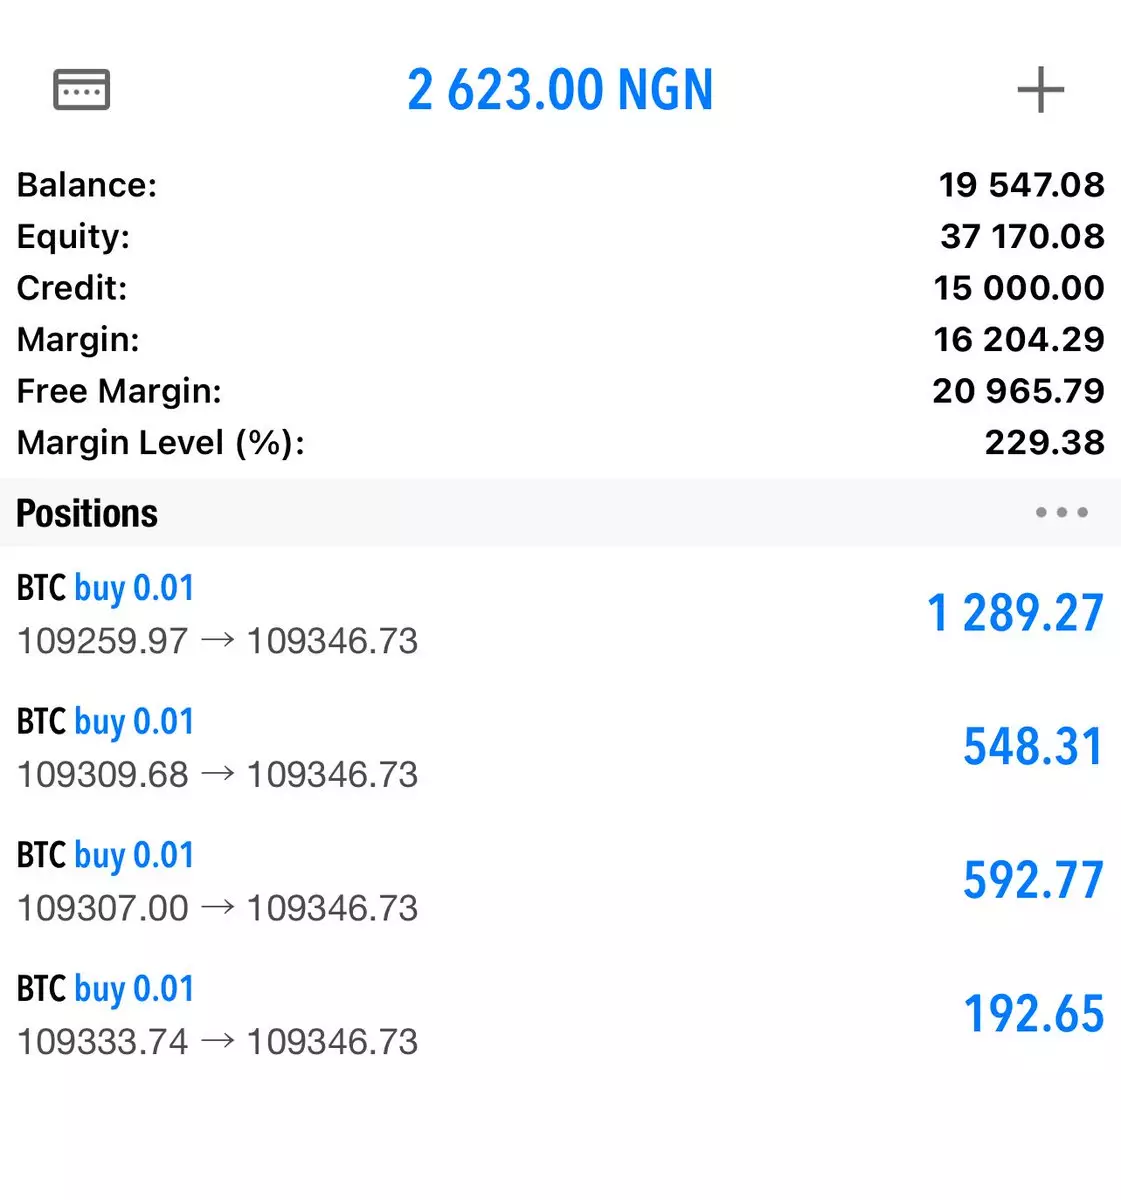
Task: Tap the Margin row value 16 204.29
Action: (x=1018, y=340)
